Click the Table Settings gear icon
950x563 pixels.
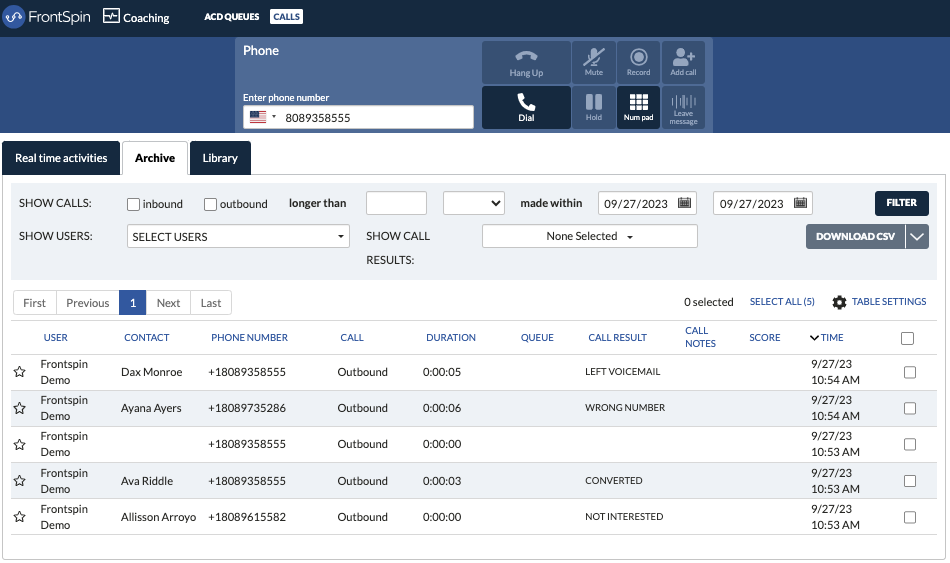pyautogui.click(x=839, y=302)
